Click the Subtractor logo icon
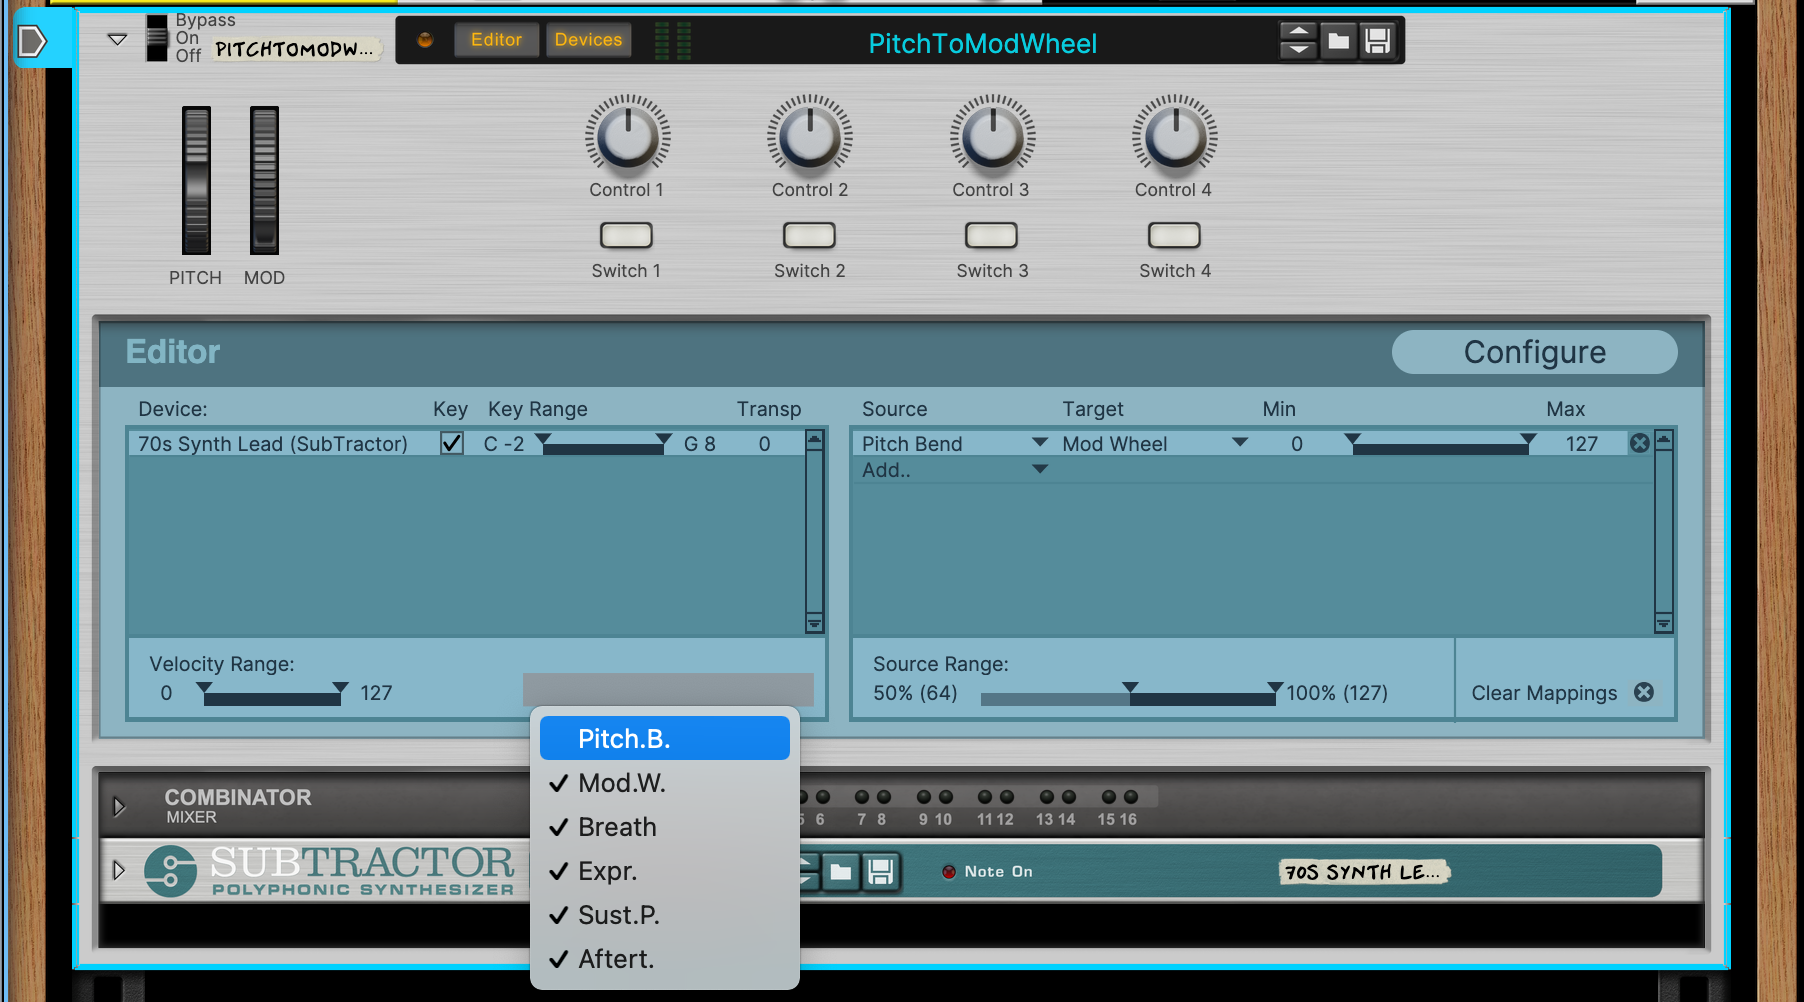Viewport: 1804px width, 1002px height. (x=170, y=871)
